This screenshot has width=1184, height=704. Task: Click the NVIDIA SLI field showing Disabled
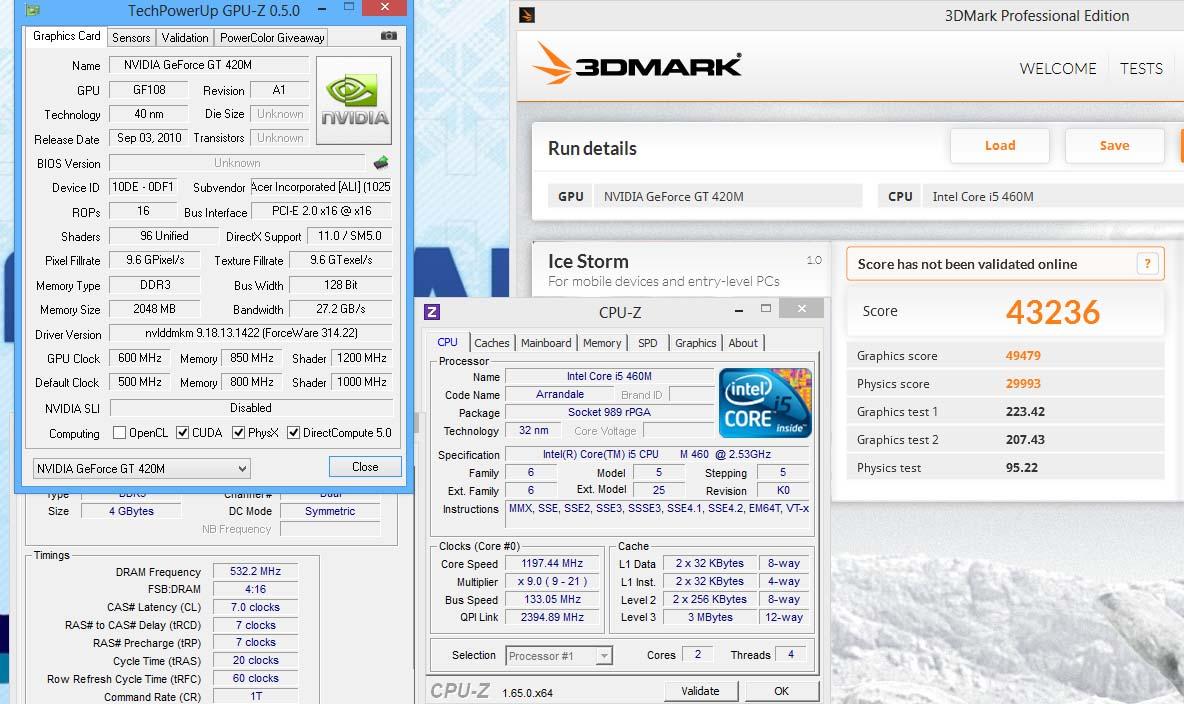coord(251,408)
